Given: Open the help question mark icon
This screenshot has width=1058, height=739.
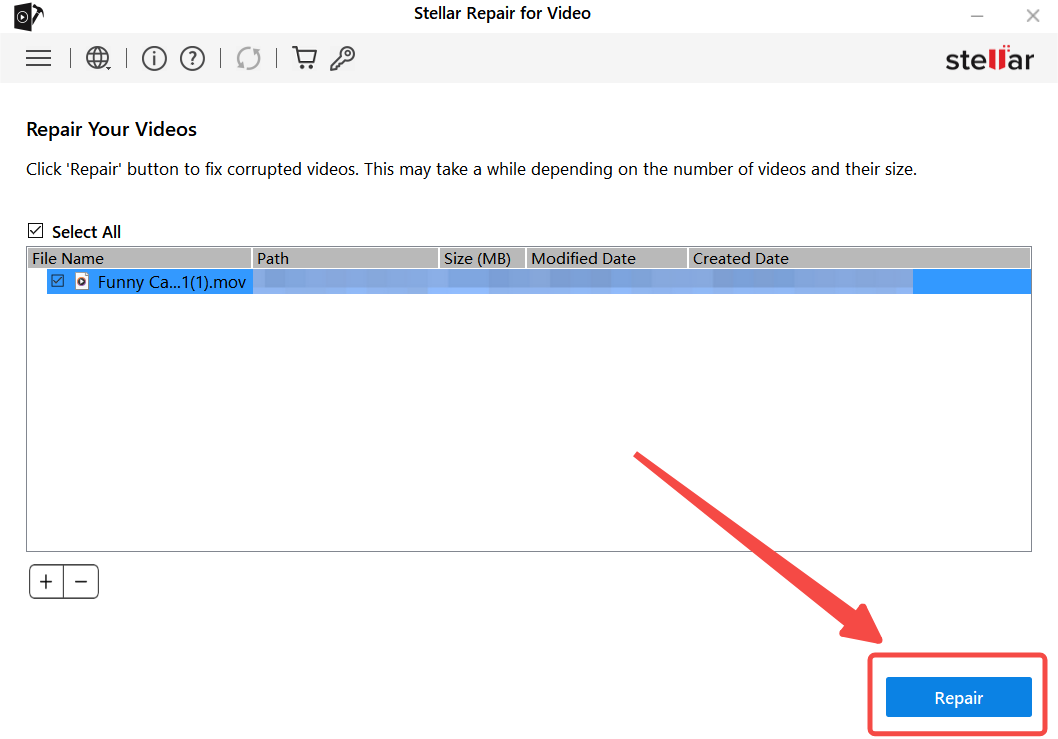Looking at the screenshot, I should [192, 59].
